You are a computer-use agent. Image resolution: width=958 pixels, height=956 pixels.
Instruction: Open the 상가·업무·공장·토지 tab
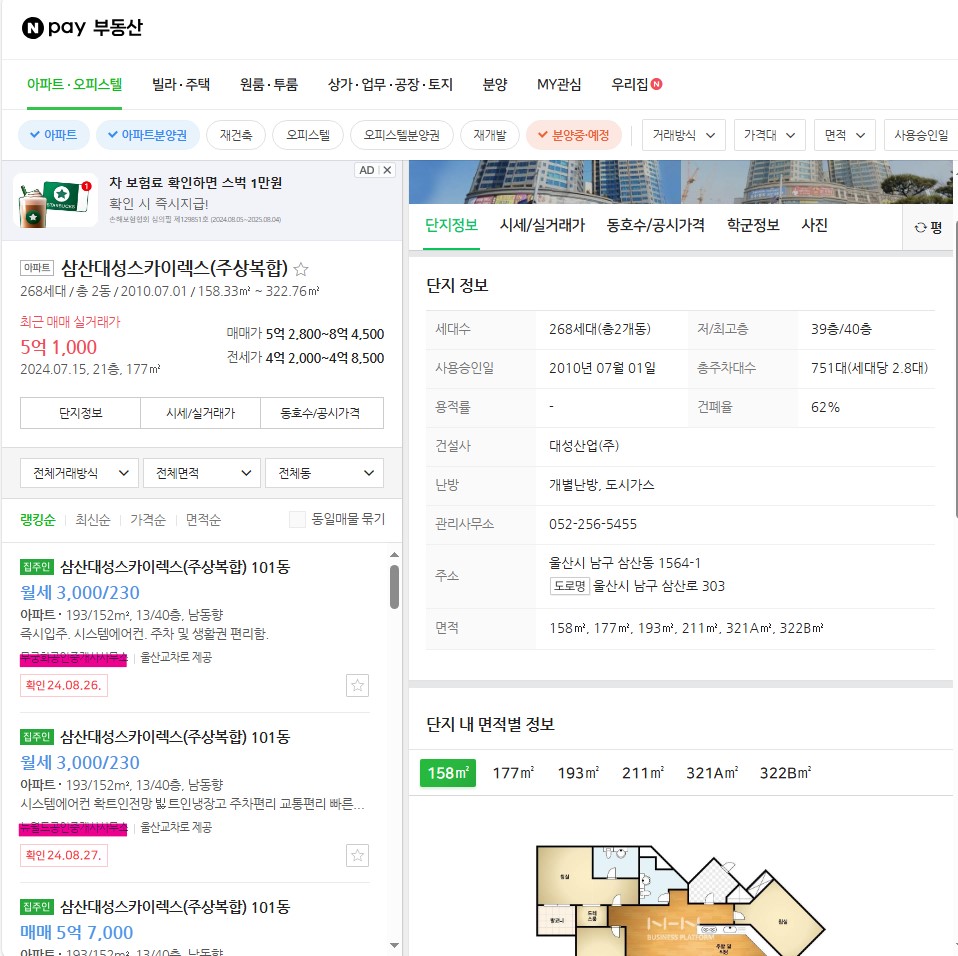point(390,84)
